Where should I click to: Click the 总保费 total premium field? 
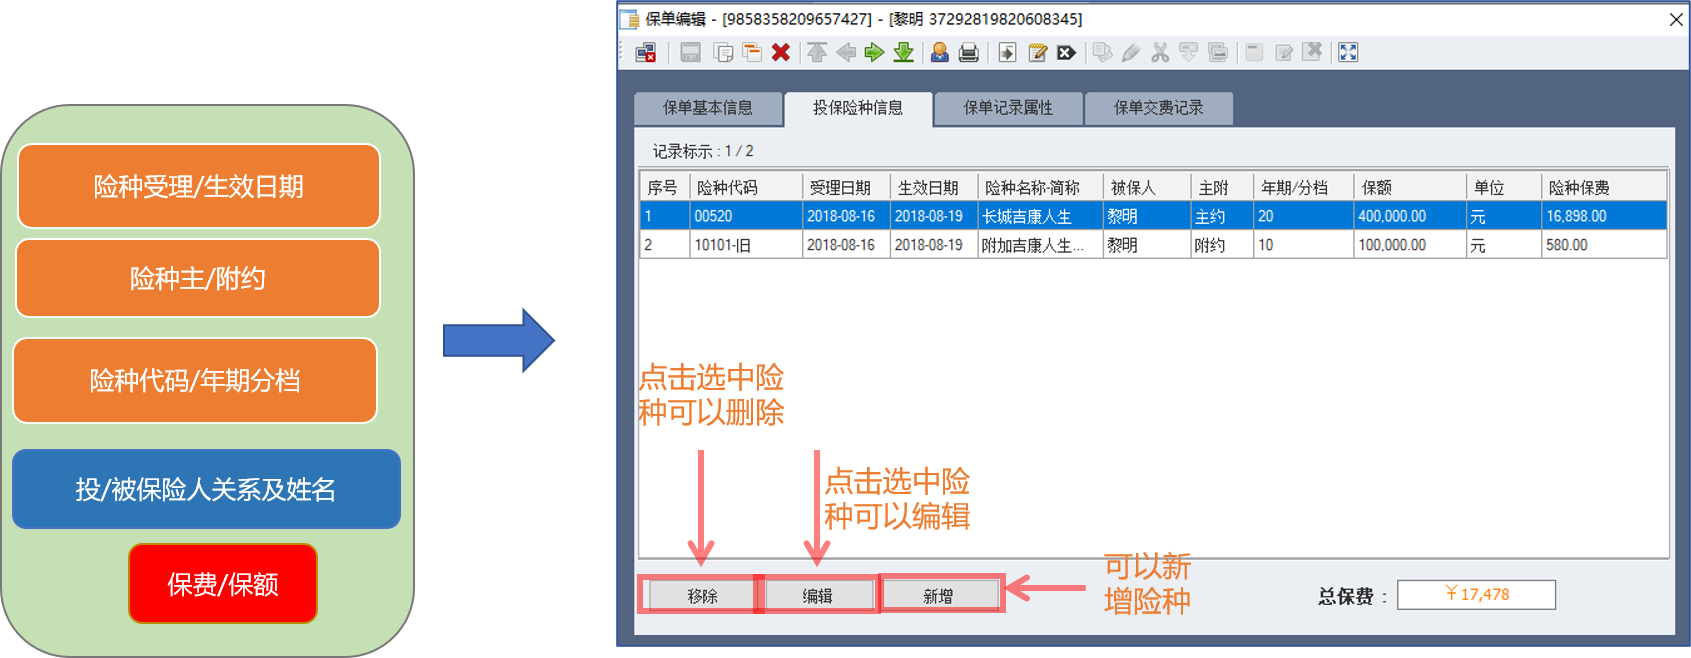[1476, 594]
